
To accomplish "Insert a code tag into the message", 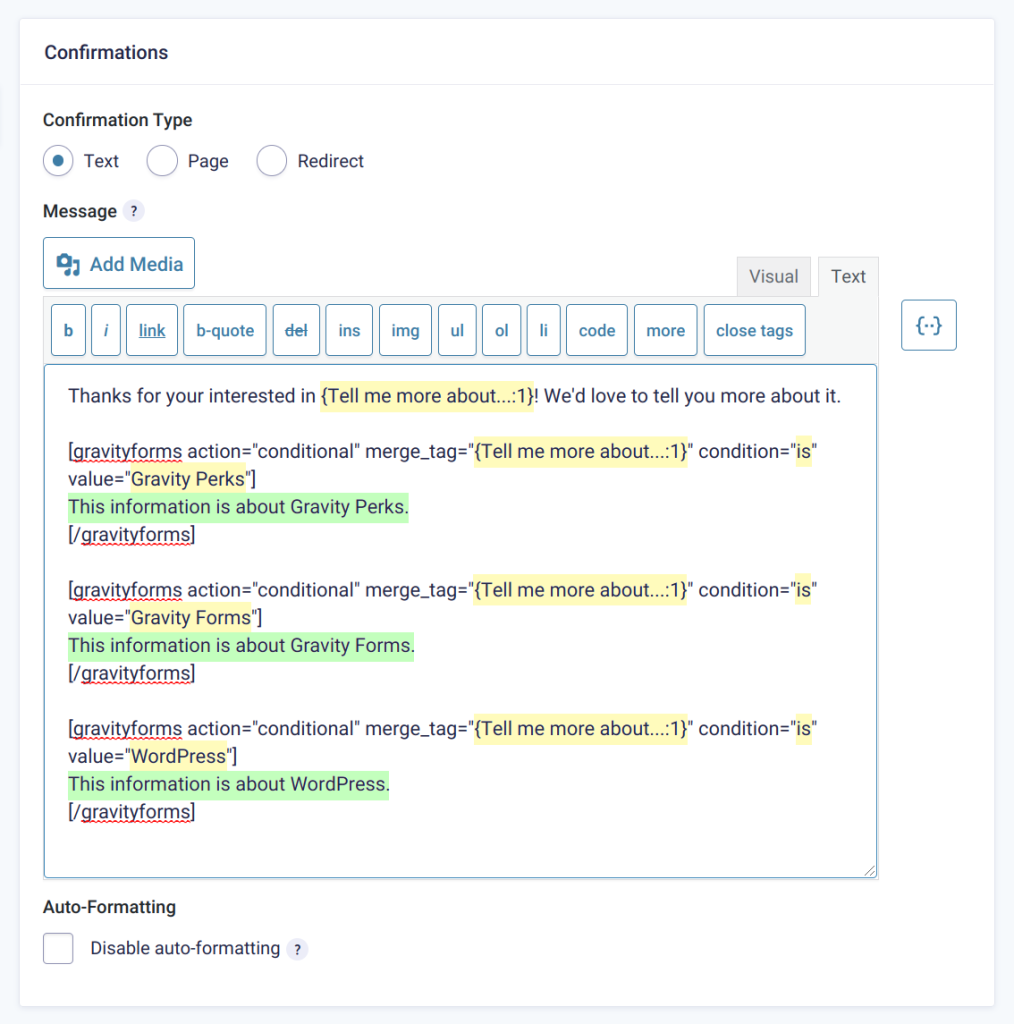I will point(596,330).
